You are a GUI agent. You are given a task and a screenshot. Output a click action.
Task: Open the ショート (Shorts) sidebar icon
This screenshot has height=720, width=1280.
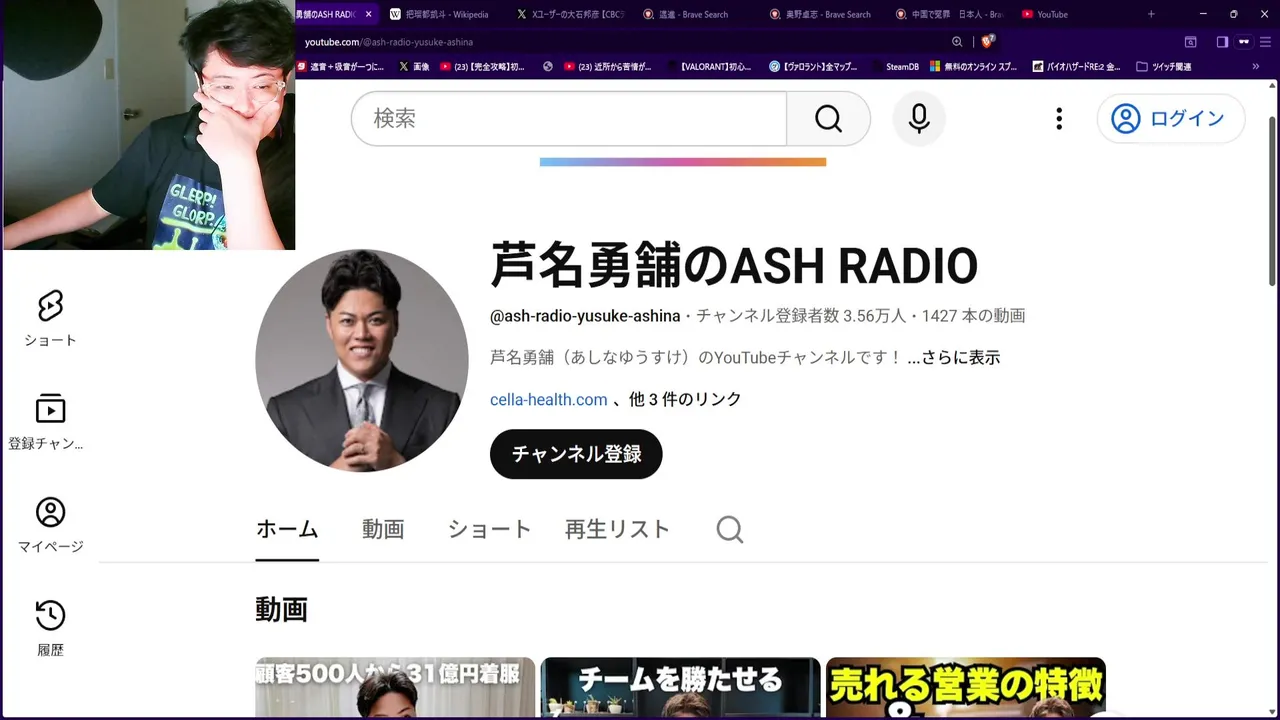click(50, 318)
